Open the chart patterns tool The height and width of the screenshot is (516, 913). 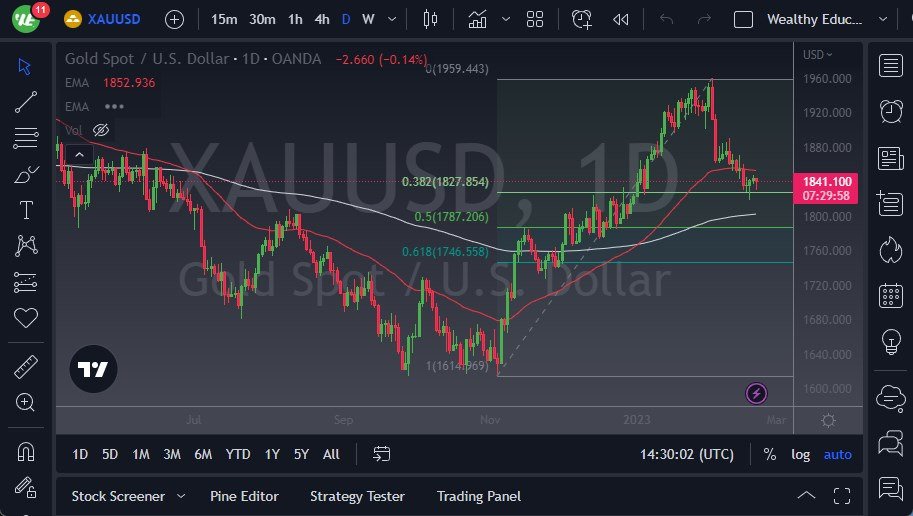coord(26,246)
